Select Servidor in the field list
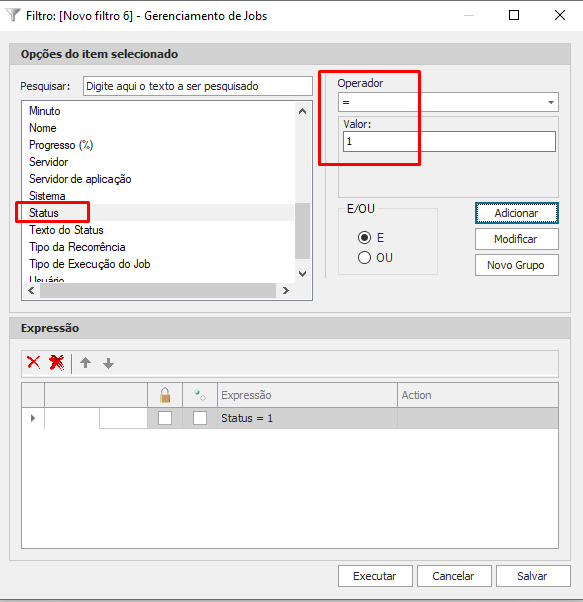The image size is (583, 602). 48,162
